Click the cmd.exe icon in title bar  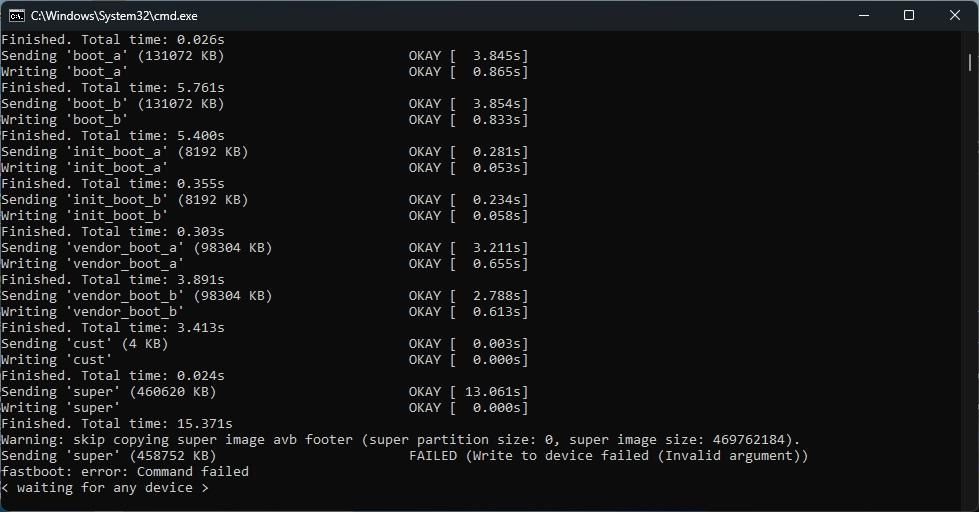point(16,15)
